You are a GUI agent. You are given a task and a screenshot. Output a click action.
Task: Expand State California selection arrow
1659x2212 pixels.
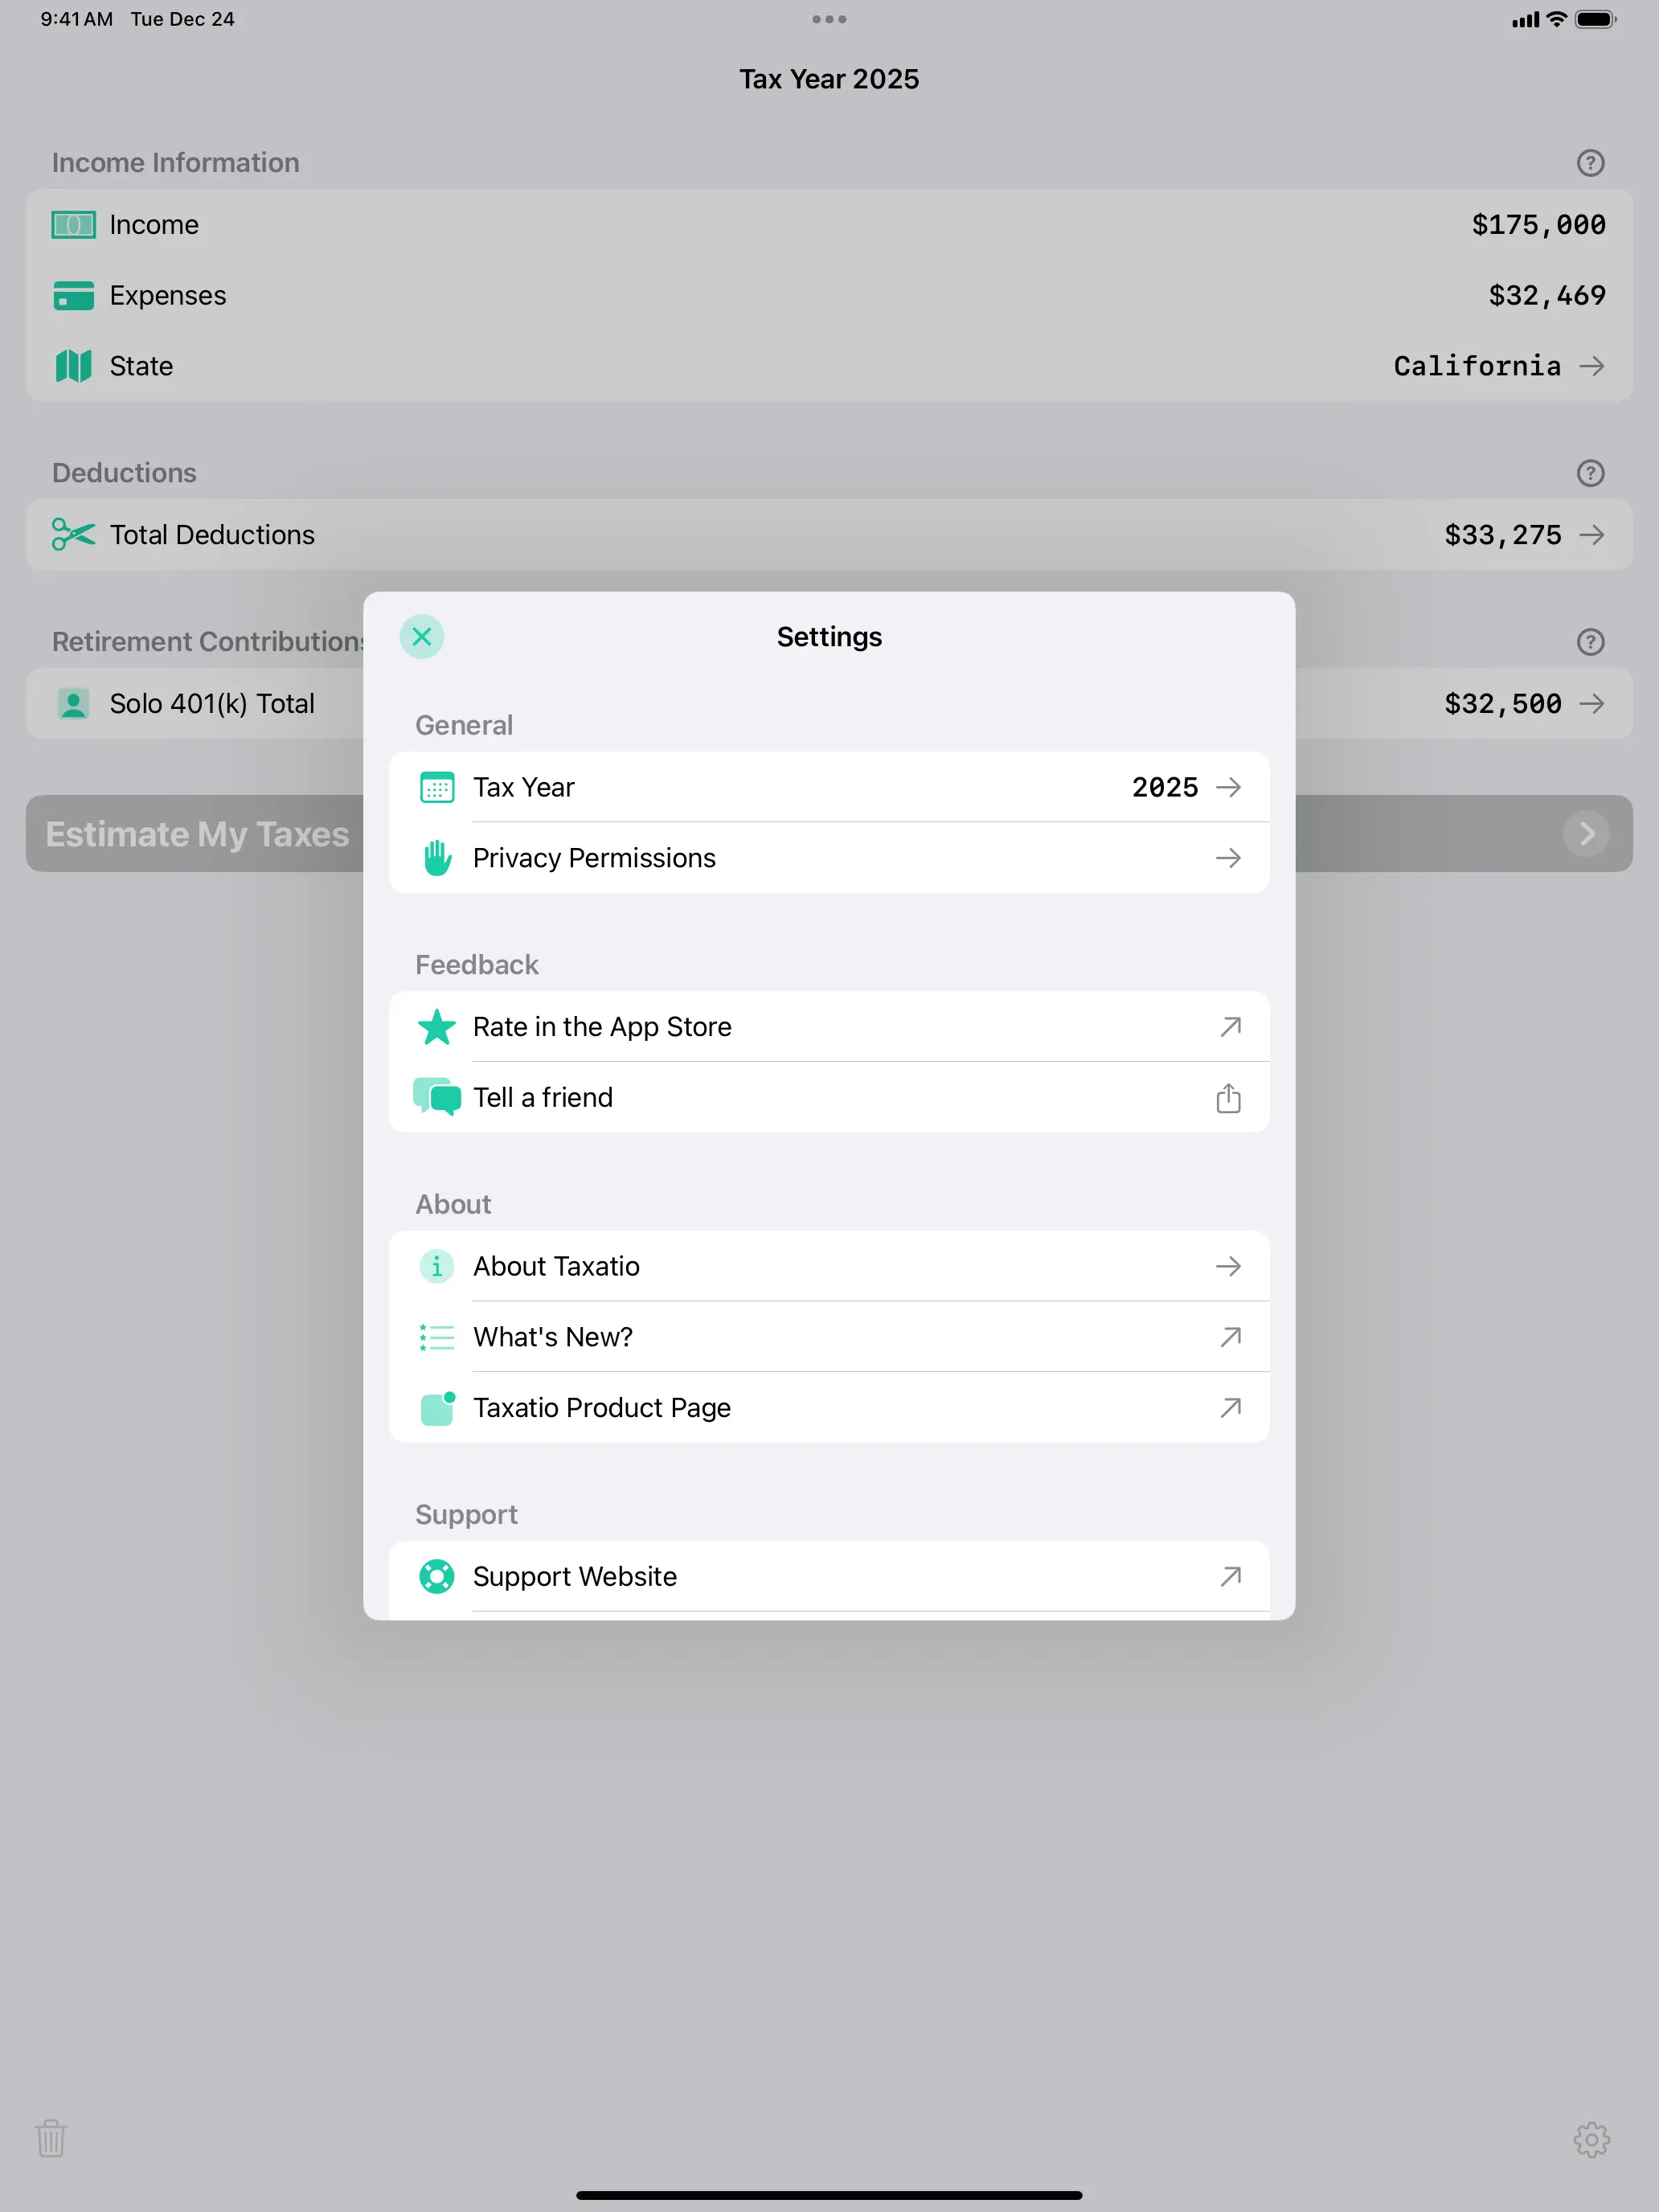click(1592, 366)
